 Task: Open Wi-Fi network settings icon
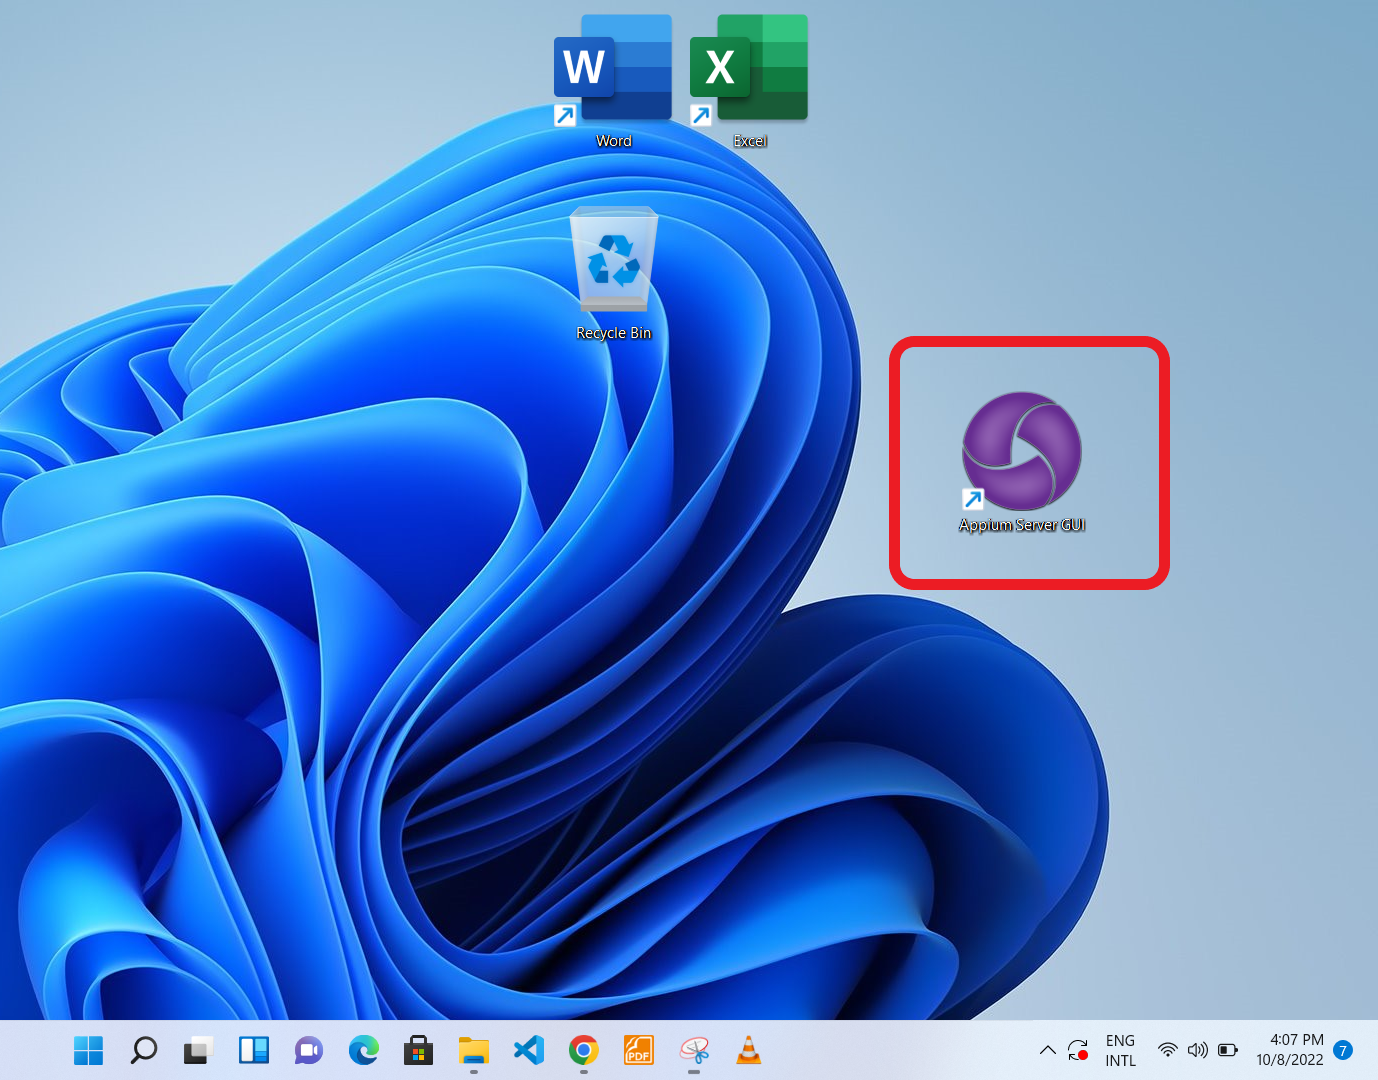[x=1167, y=1050]
